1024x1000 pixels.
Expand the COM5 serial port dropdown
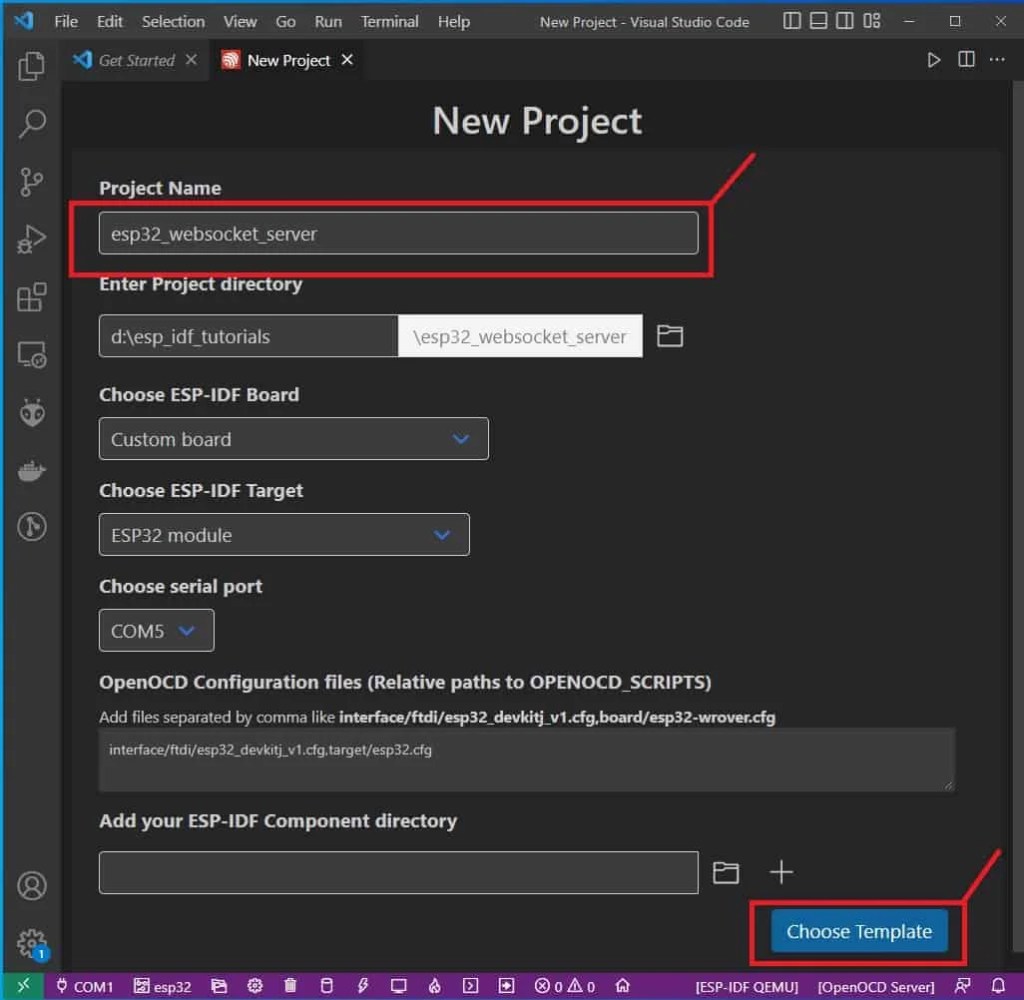pyautogui.click(x=156, y=630)
